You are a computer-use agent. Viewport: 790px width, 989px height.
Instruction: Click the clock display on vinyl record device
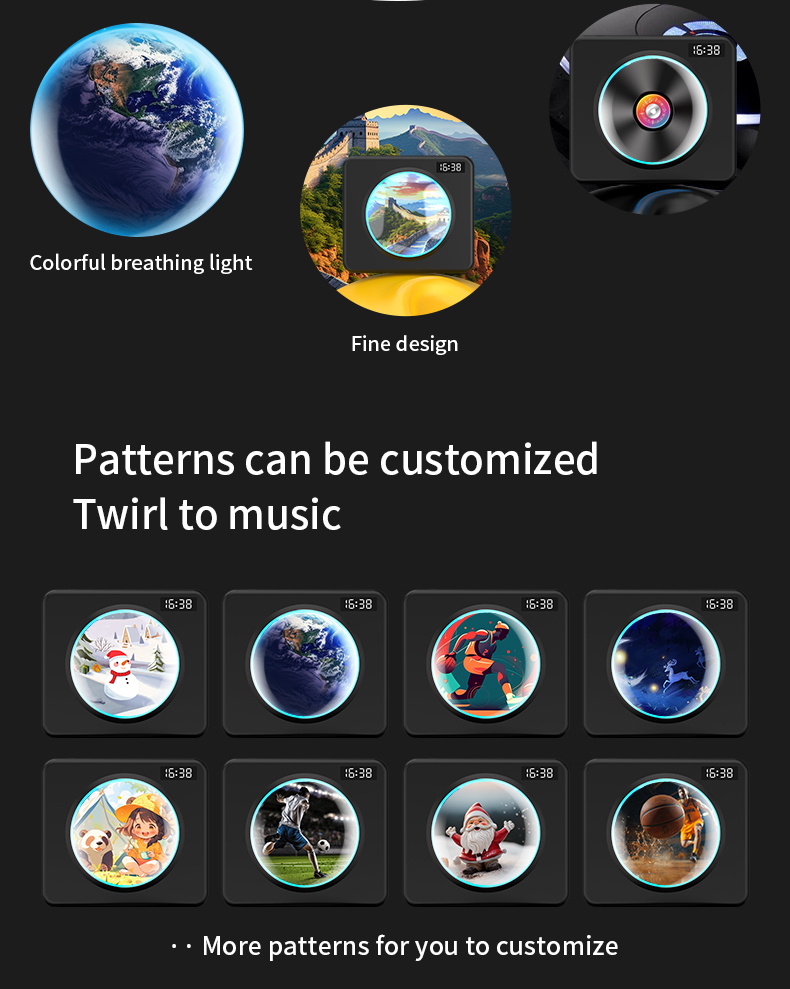707,50
